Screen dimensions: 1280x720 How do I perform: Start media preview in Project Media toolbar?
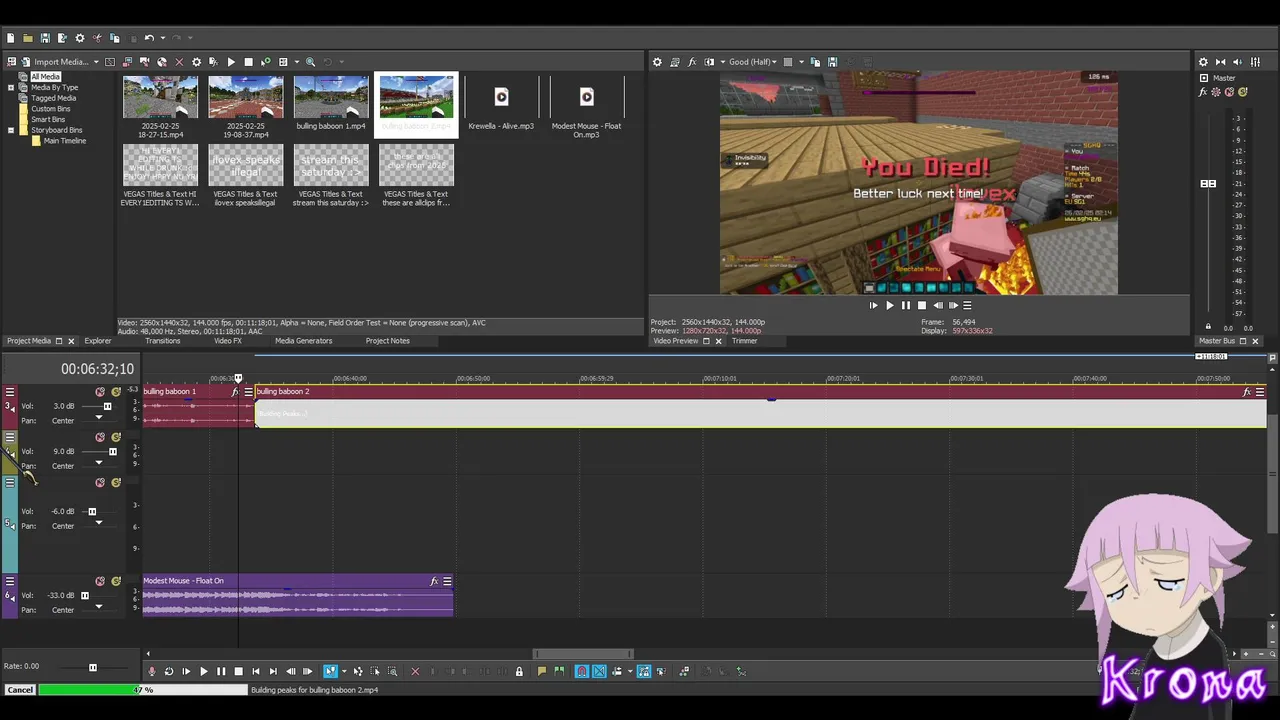tap(231, 62)
